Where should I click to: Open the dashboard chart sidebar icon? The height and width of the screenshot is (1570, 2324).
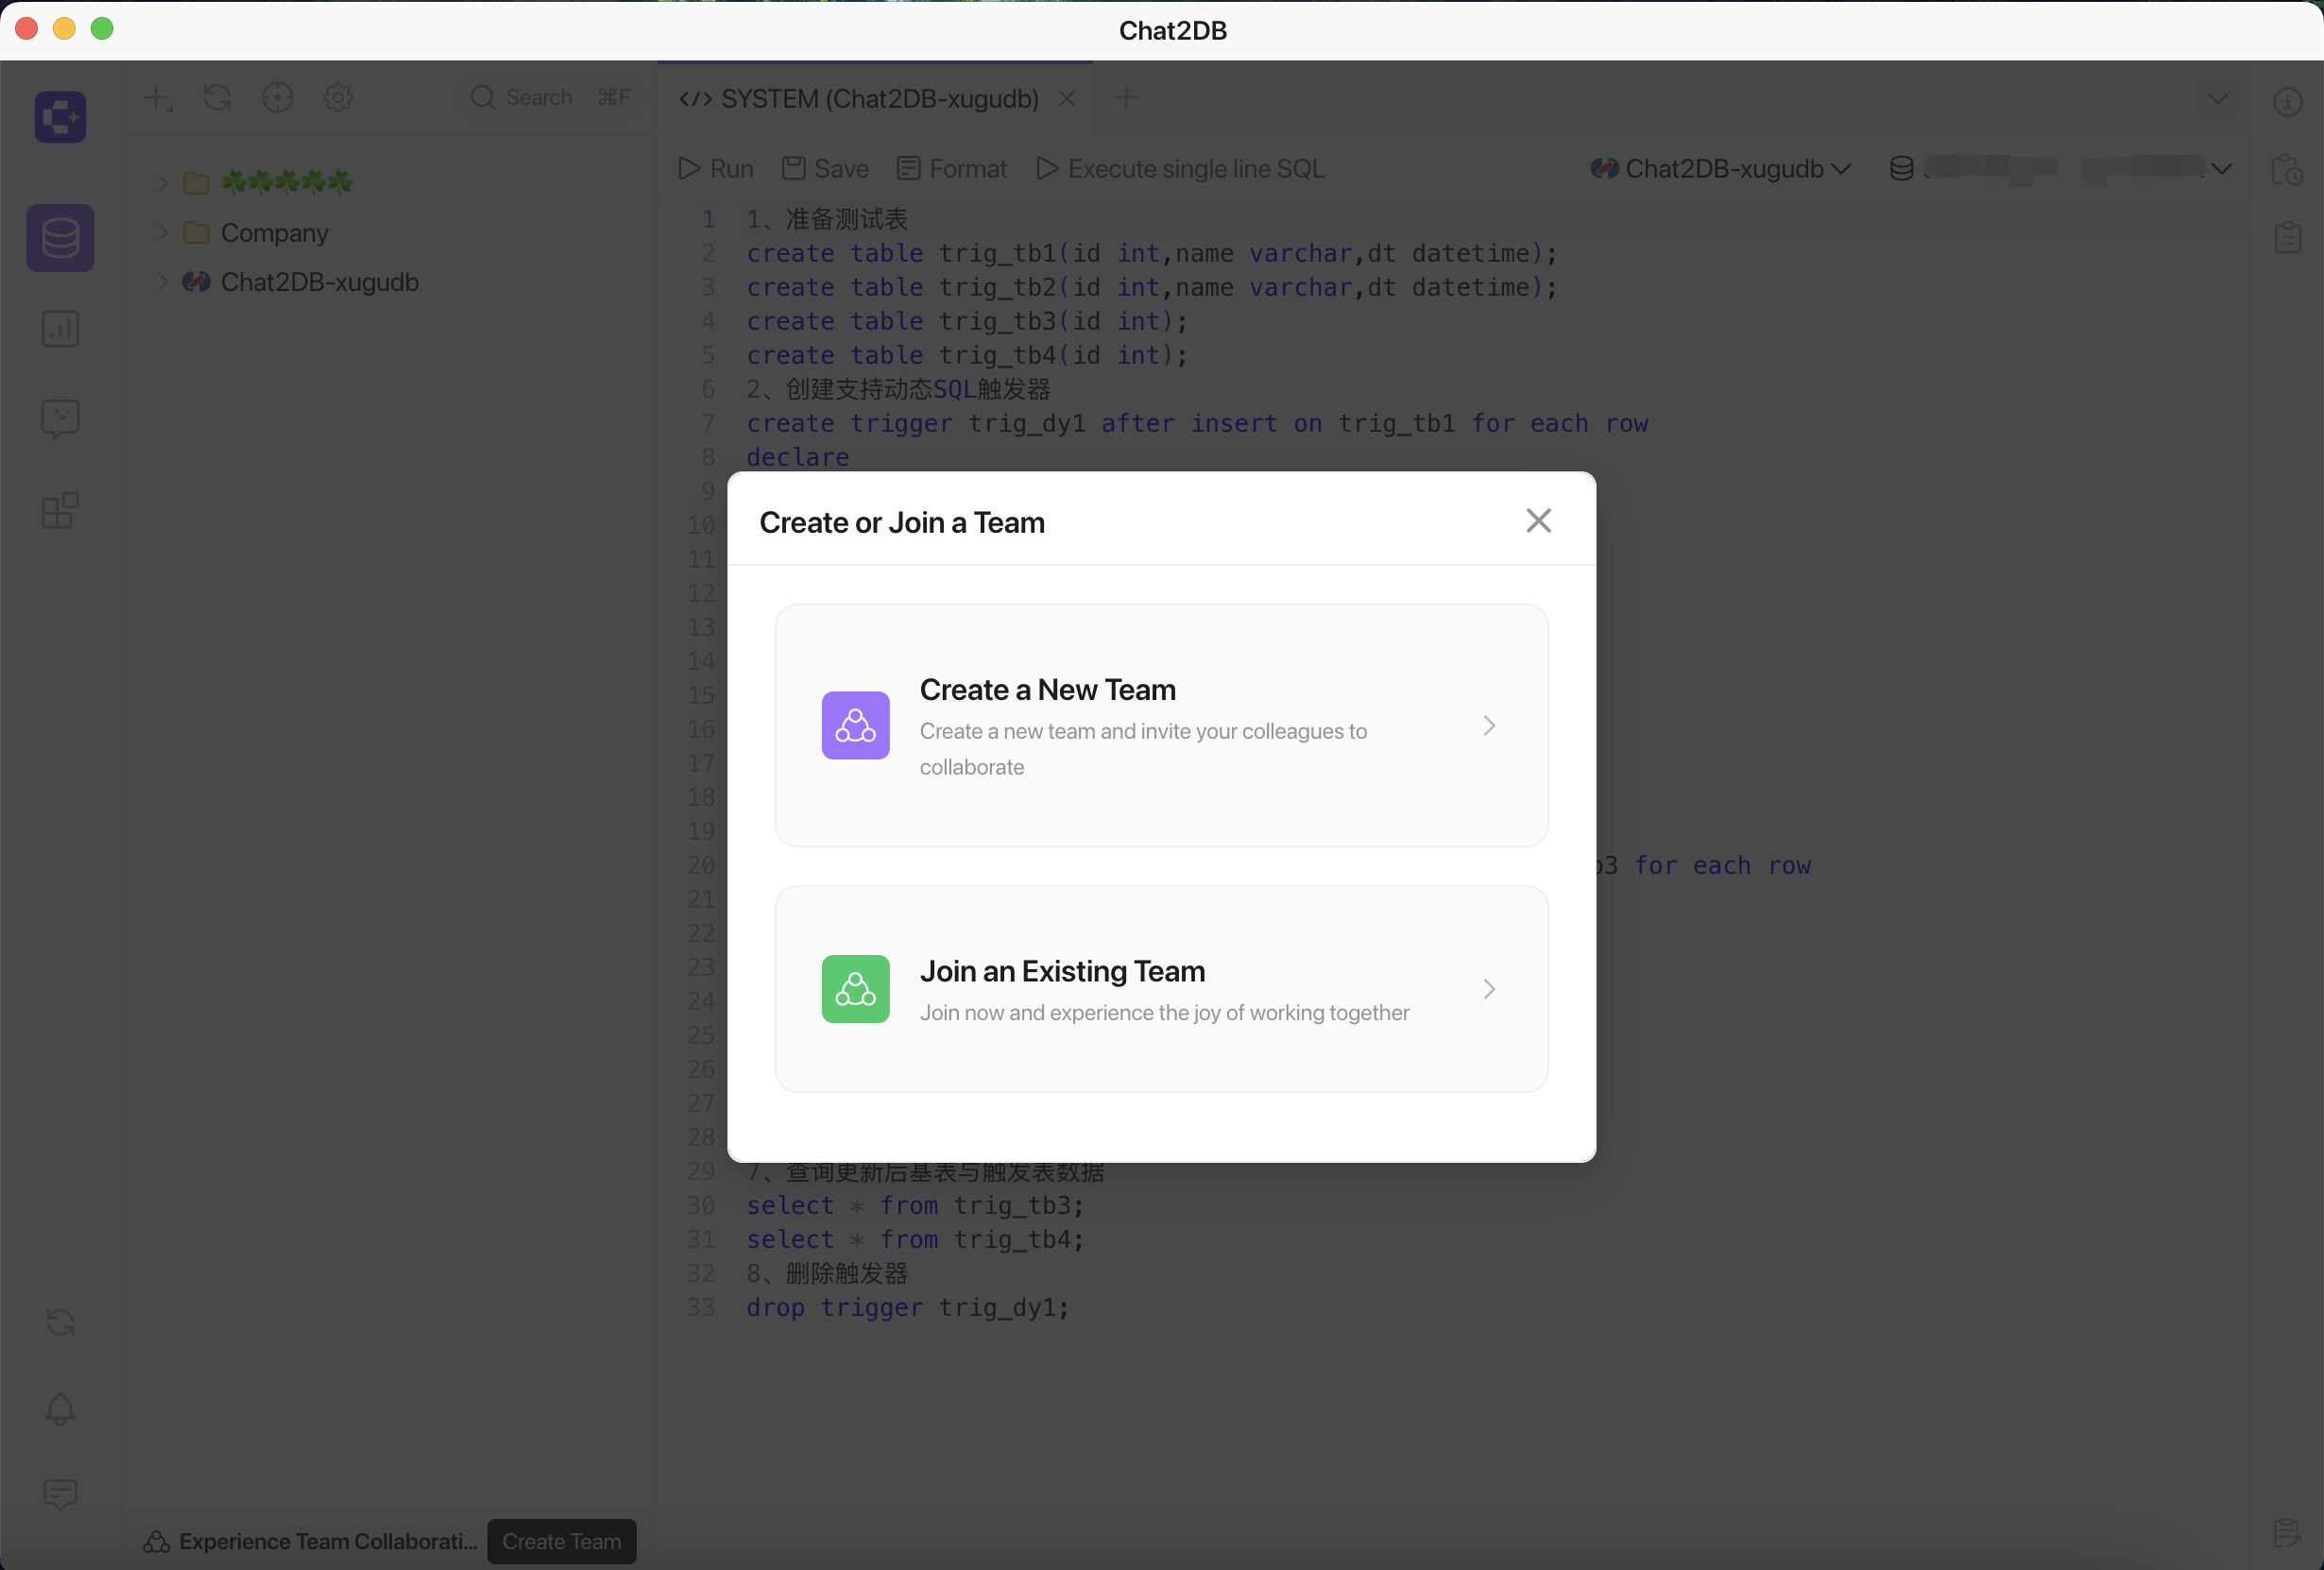pos(60,329)
